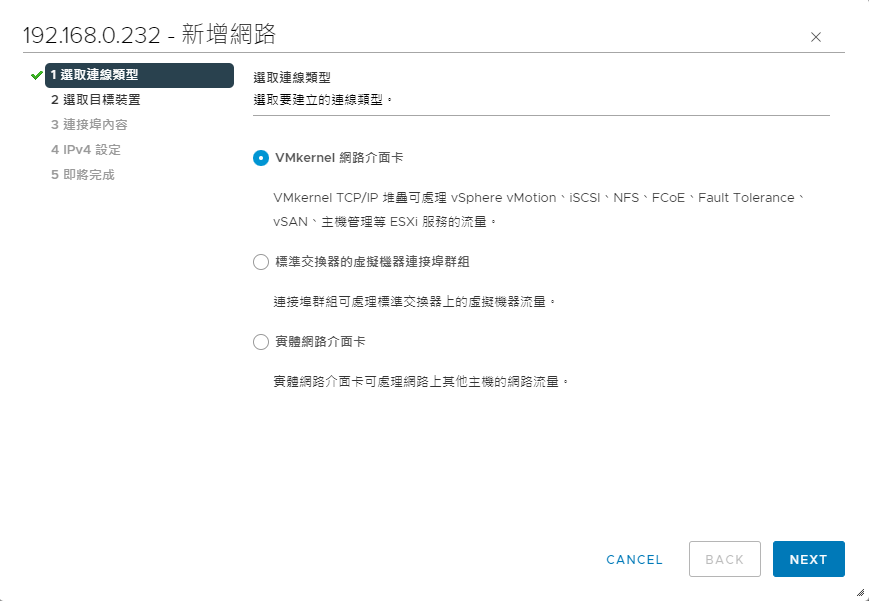This screenshot has width=869, height=601.
Task: Click the heading 選取連線類型 in content pane
Action: (292, 78)
